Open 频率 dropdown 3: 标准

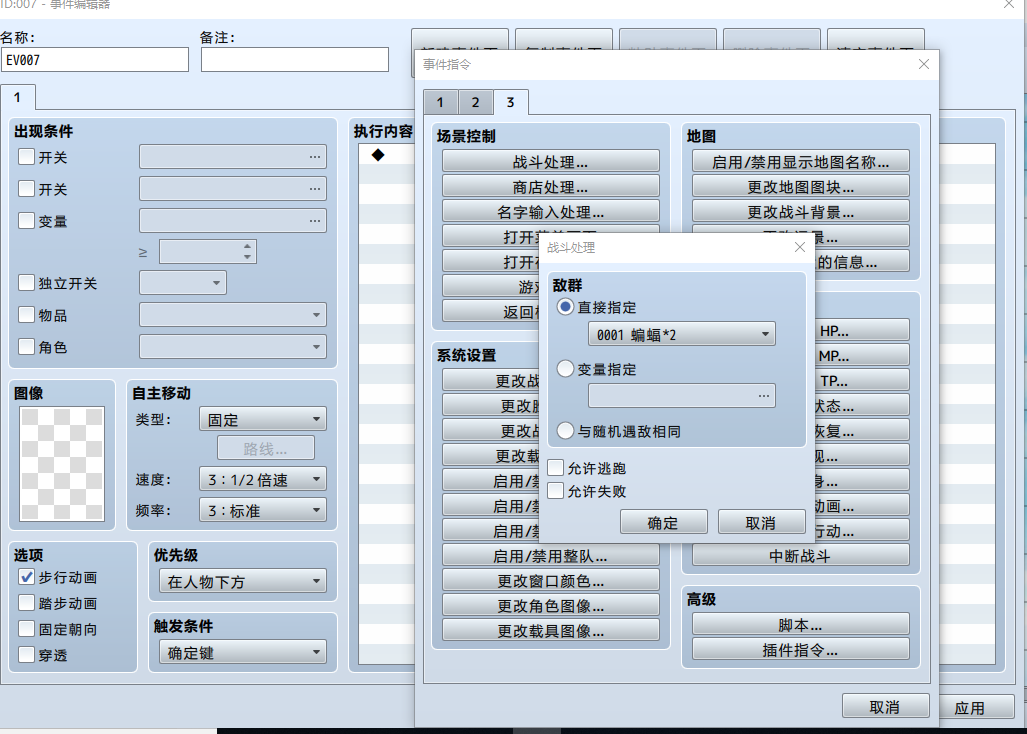(x=263, y=510)
